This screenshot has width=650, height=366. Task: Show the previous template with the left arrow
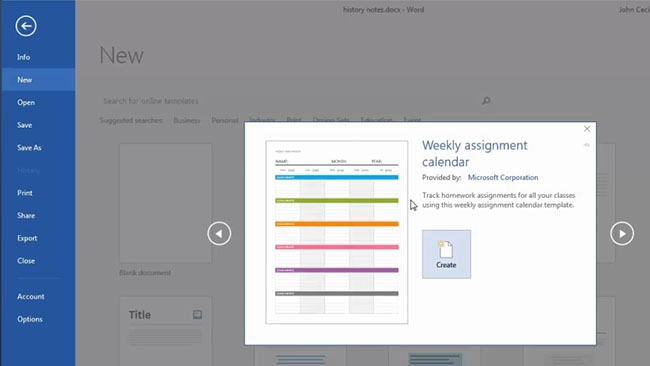tap(219, 233)
